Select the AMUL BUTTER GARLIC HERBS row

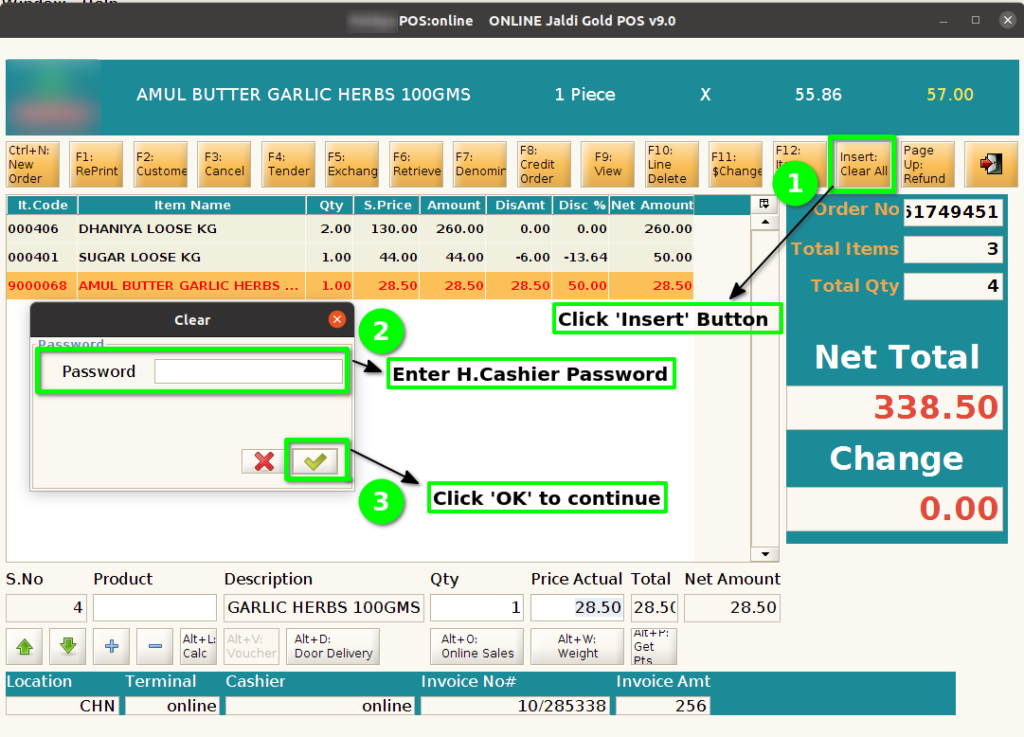click(x=350, y=285)
